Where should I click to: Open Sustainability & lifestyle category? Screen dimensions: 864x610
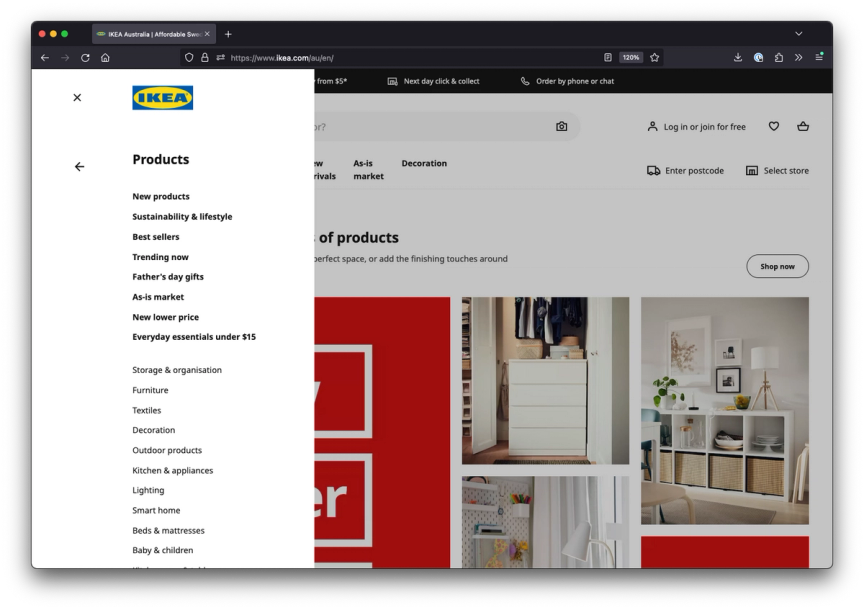tap(182, 217)
